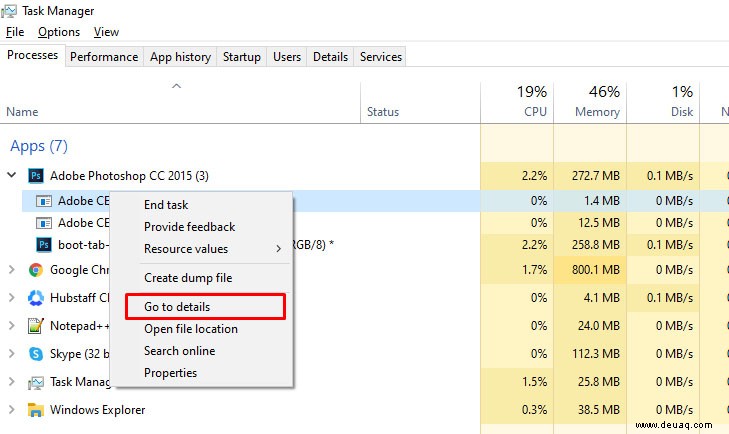
Task: Click the 24.0 MB Notepad++ memory value
Action: click(599, 326)
